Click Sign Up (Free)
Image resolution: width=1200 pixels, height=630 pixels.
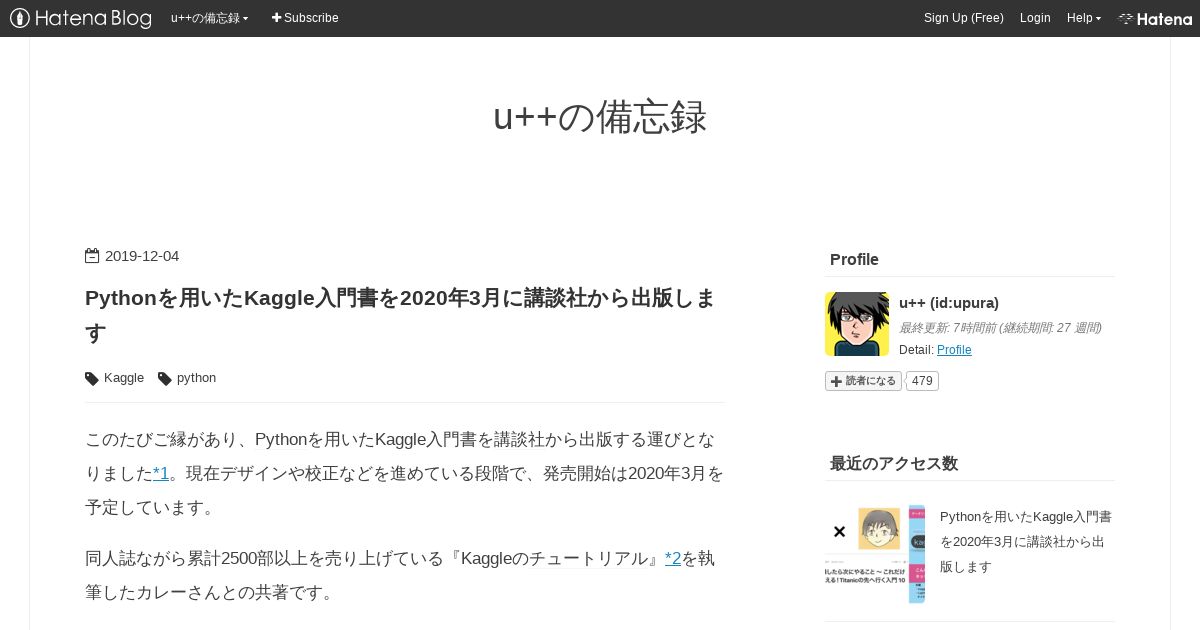point(963,18)
